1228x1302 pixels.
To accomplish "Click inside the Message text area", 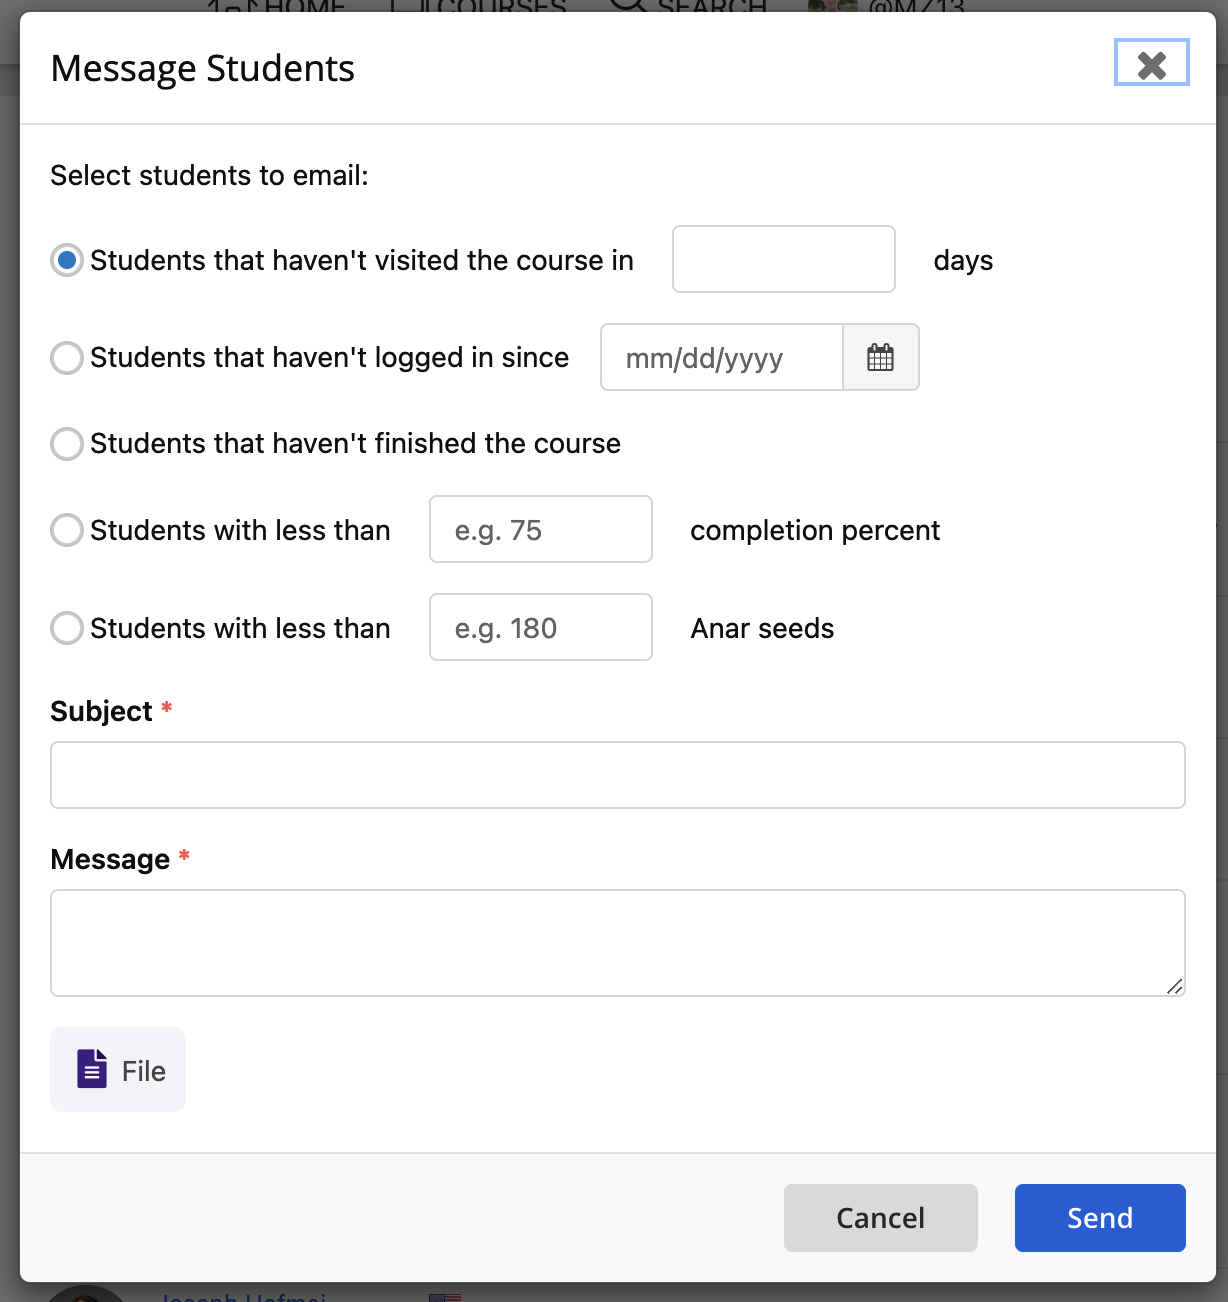I will [x=618, y=943].
